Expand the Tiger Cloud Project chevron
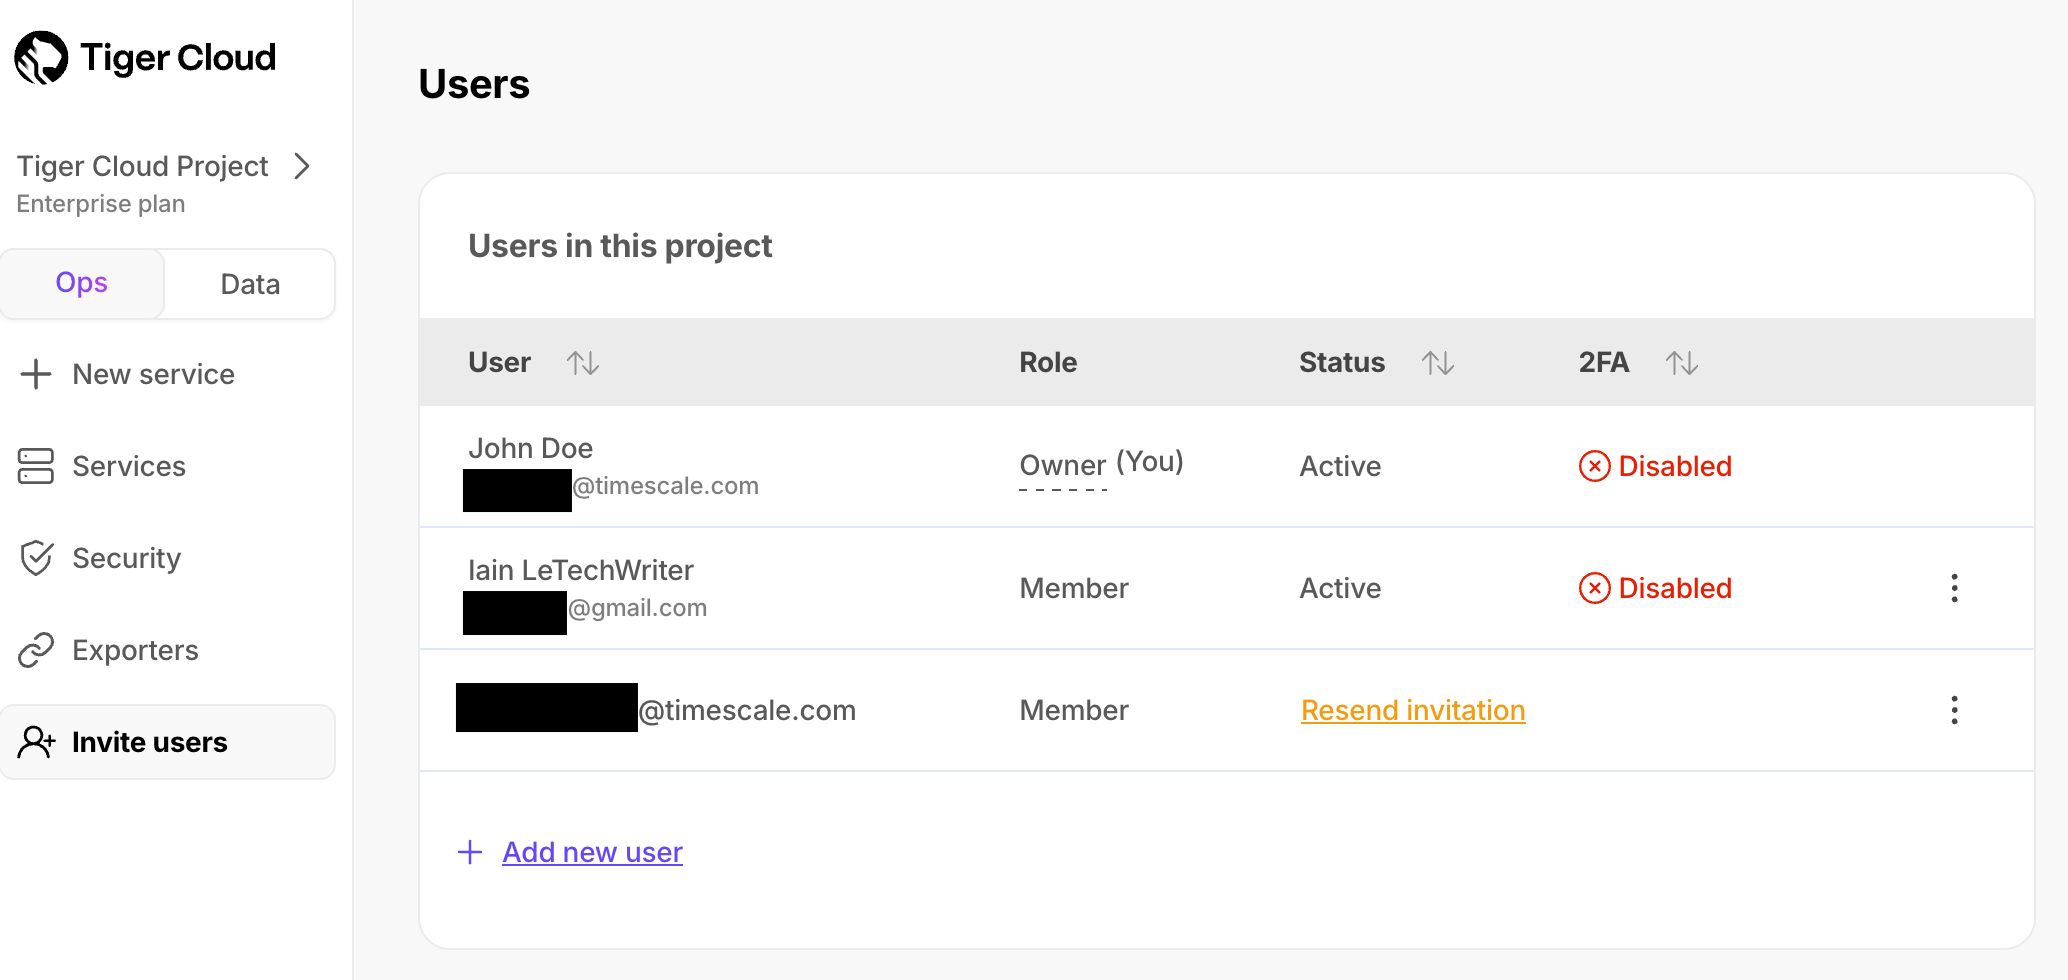 pyautogui.click(x=302, y=166)
